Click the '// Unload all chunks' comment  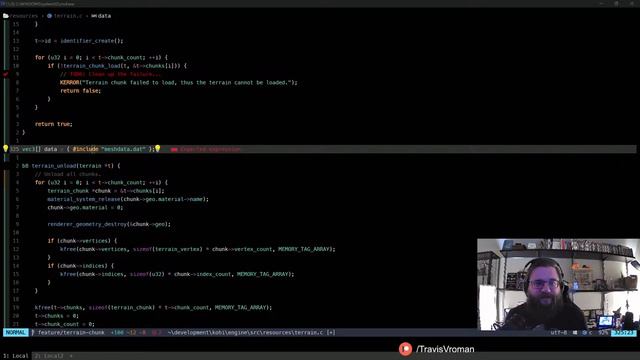(68, 174)
